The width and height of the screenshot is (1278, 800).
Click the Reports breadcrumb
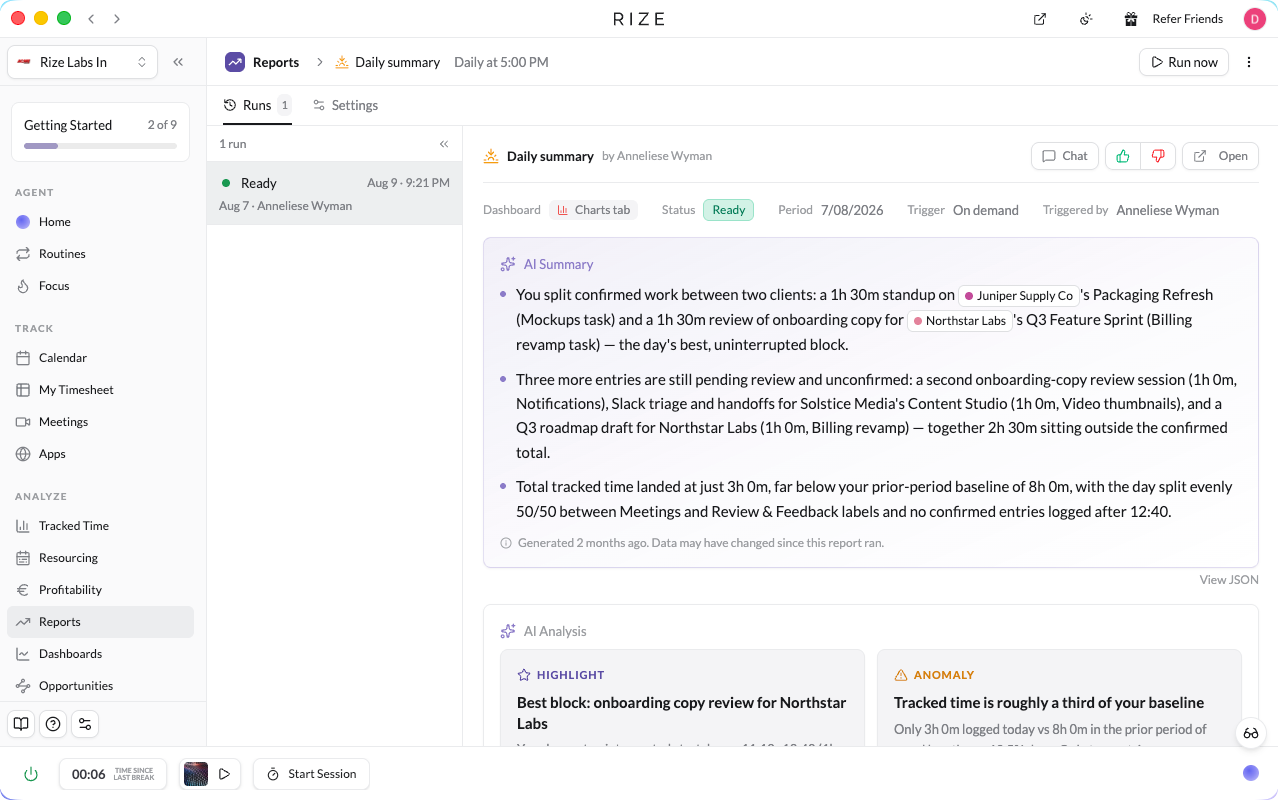point(263,62)
